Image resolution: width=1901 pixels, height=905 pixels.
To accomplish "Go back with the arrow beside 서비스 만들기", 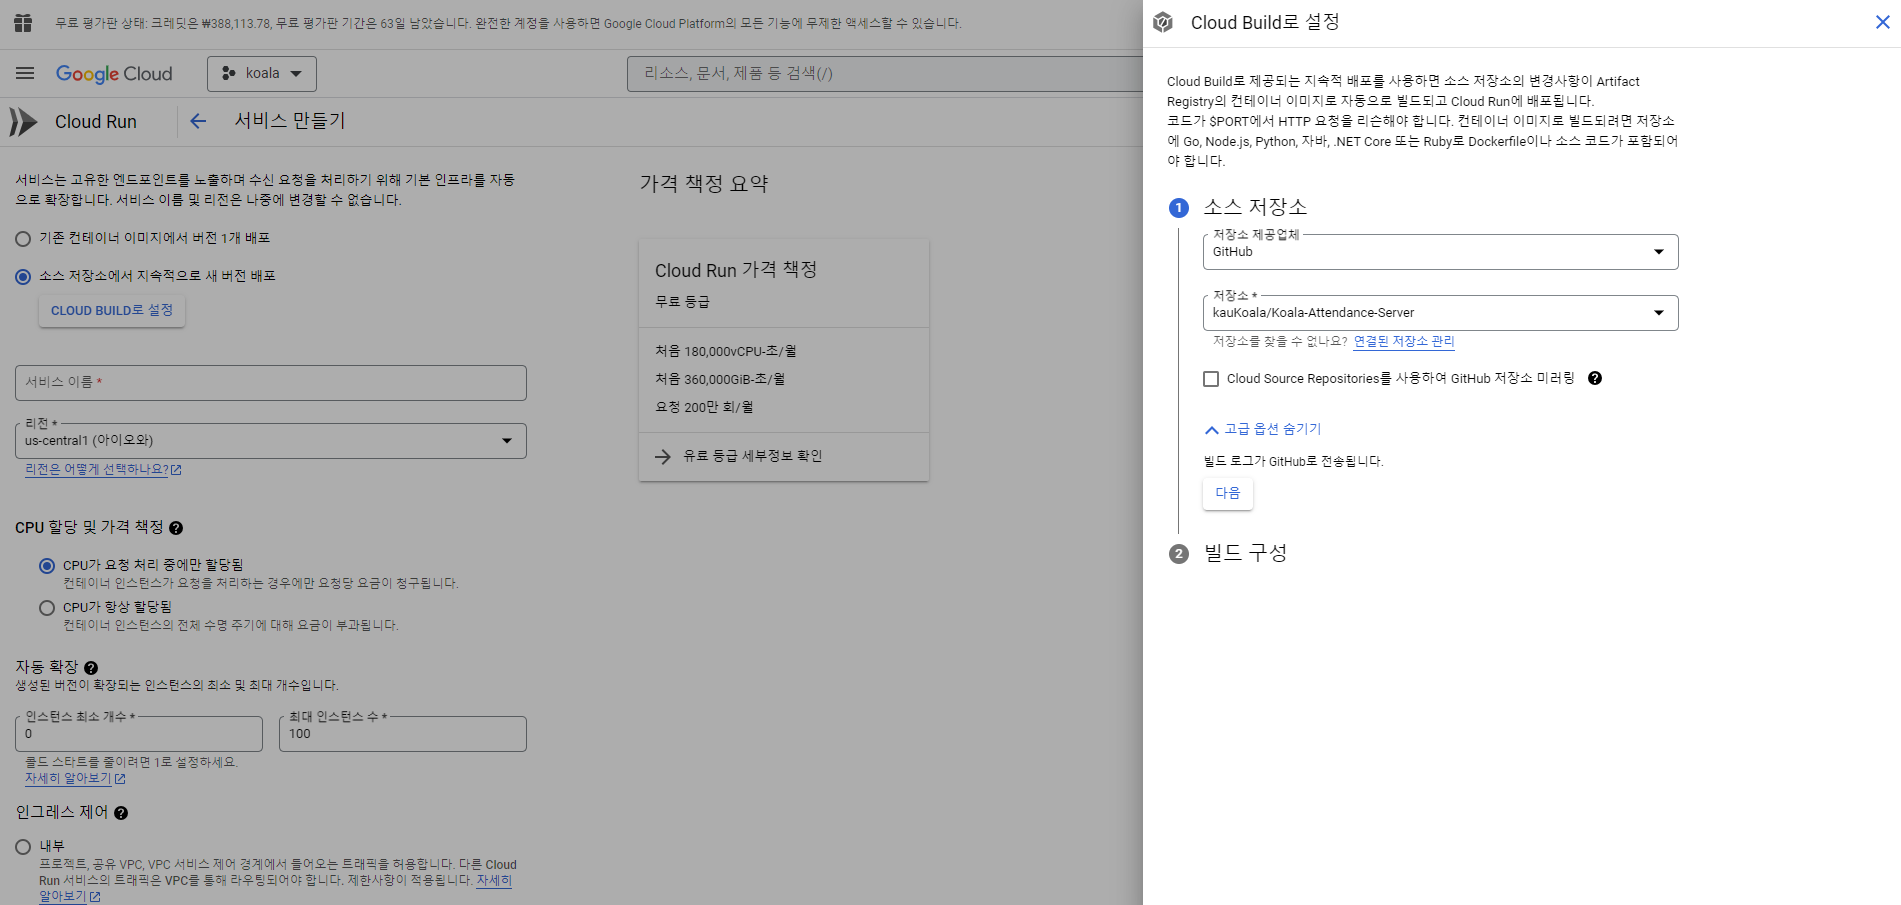I will (x=198, y=121).
